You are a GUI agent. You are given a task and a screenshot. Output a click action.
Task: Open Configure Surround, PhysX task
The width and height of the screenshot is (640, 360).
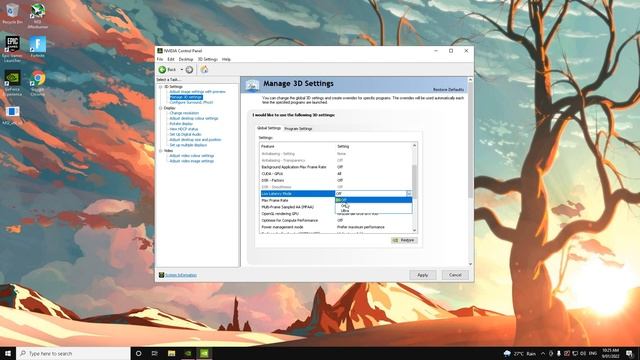pos(191,102)
